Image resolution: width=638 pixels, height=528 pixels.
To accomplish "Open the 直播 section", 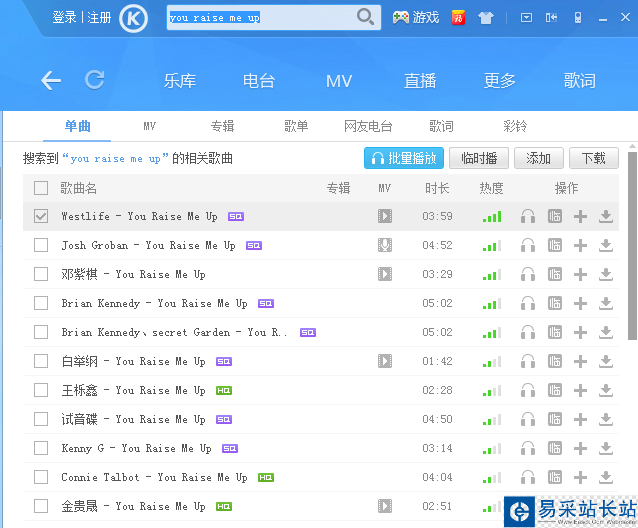I will [x=420, y=81].
